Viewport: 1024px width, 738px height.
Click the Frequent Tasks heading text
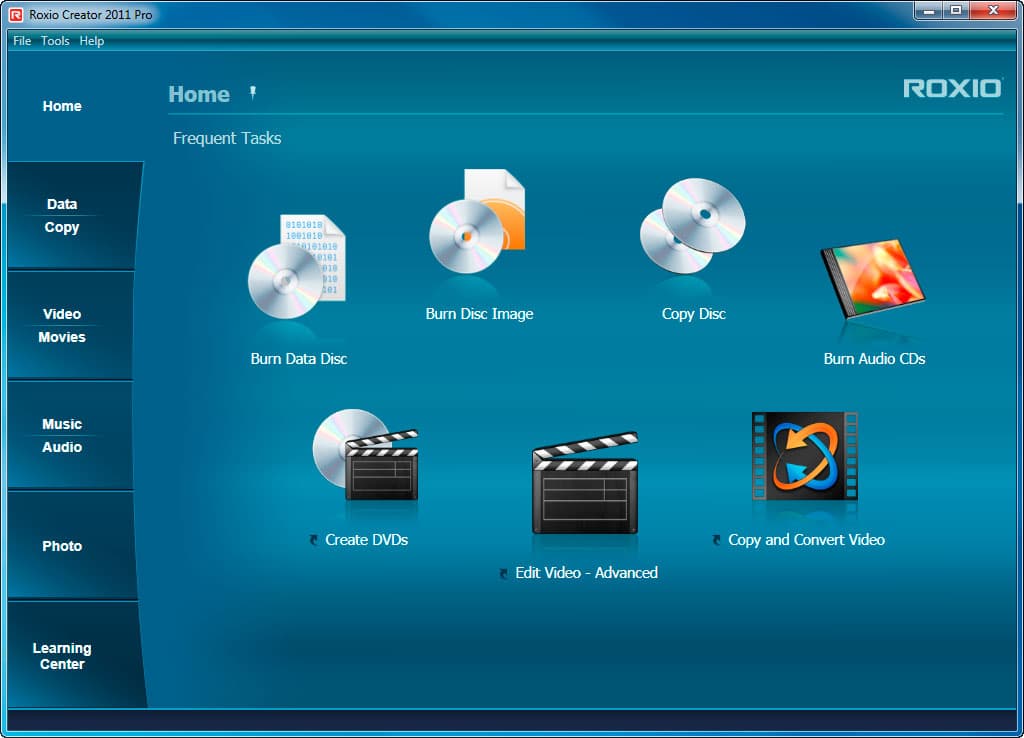[227, 138]
